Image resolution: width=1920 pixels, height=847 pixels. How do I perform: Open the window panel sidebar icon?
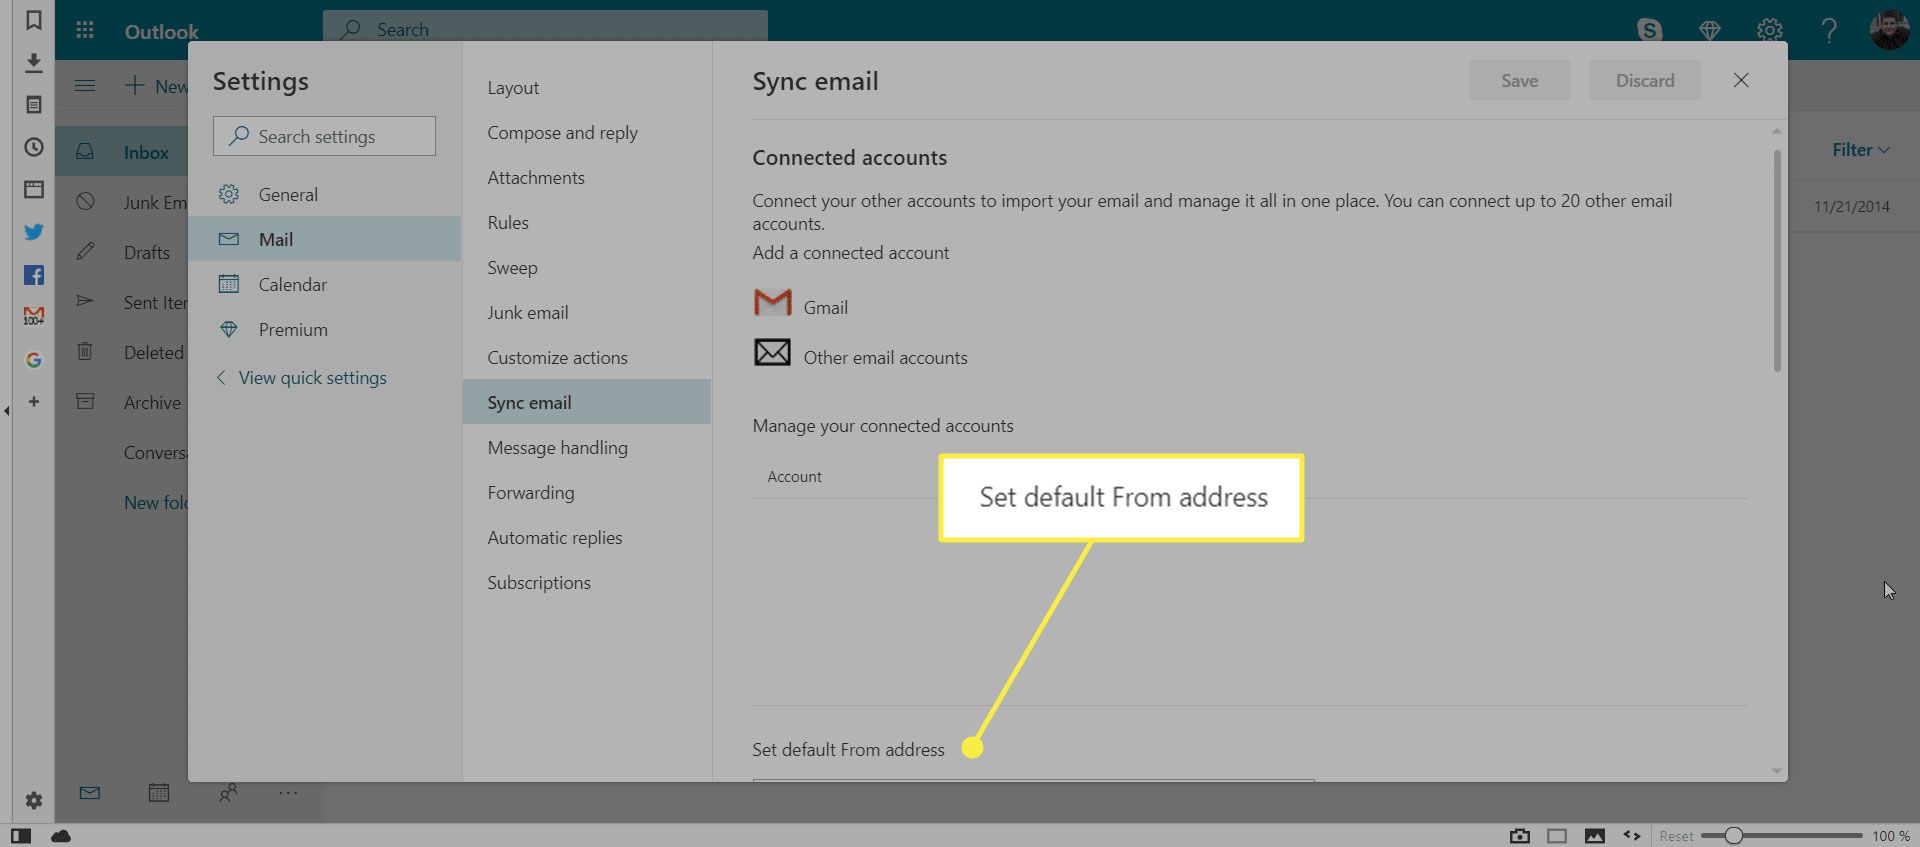pyautogui.click(x=33, y=189)
